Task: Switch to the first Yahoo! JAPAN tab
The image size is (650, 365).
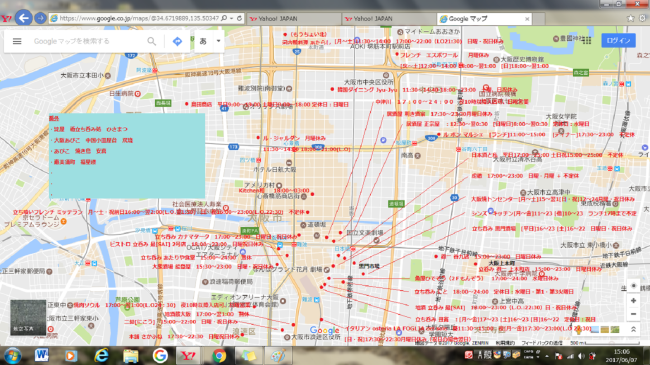Action: point(294,19)
